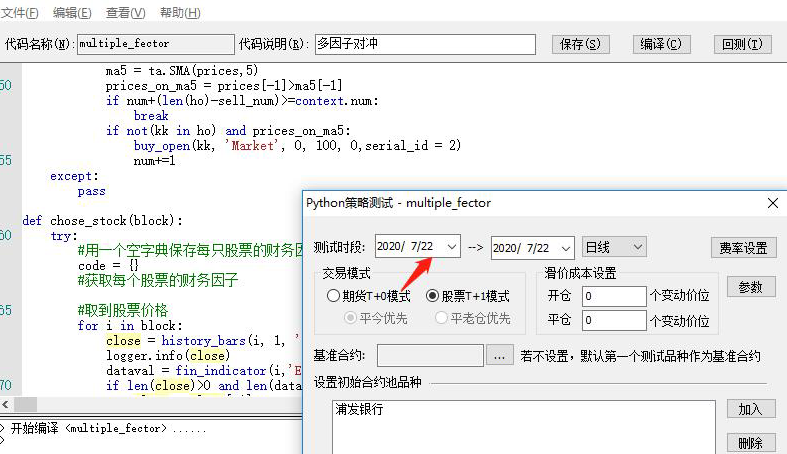Image resolution: width=787 pixels, height=454 pixels.
Task: Open the end date dropdown of 测试时段
Action: (x=566, y=248)
